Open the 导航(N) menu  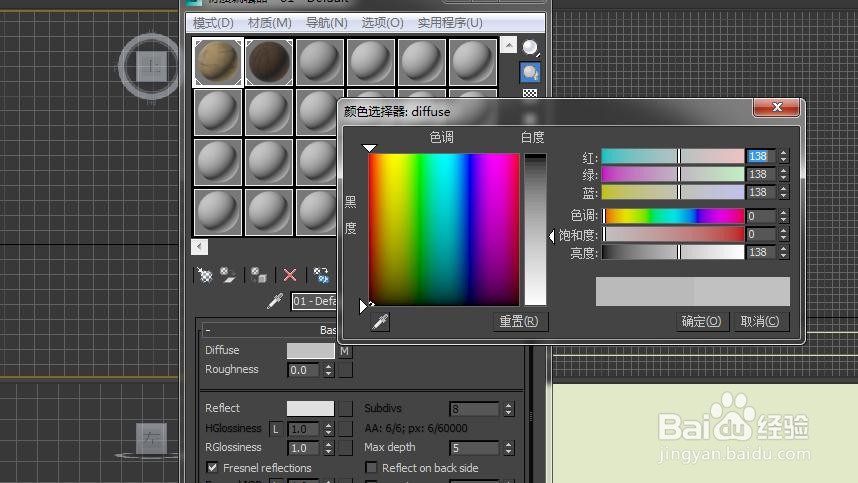pyautogui.click(x=326, y=23)
